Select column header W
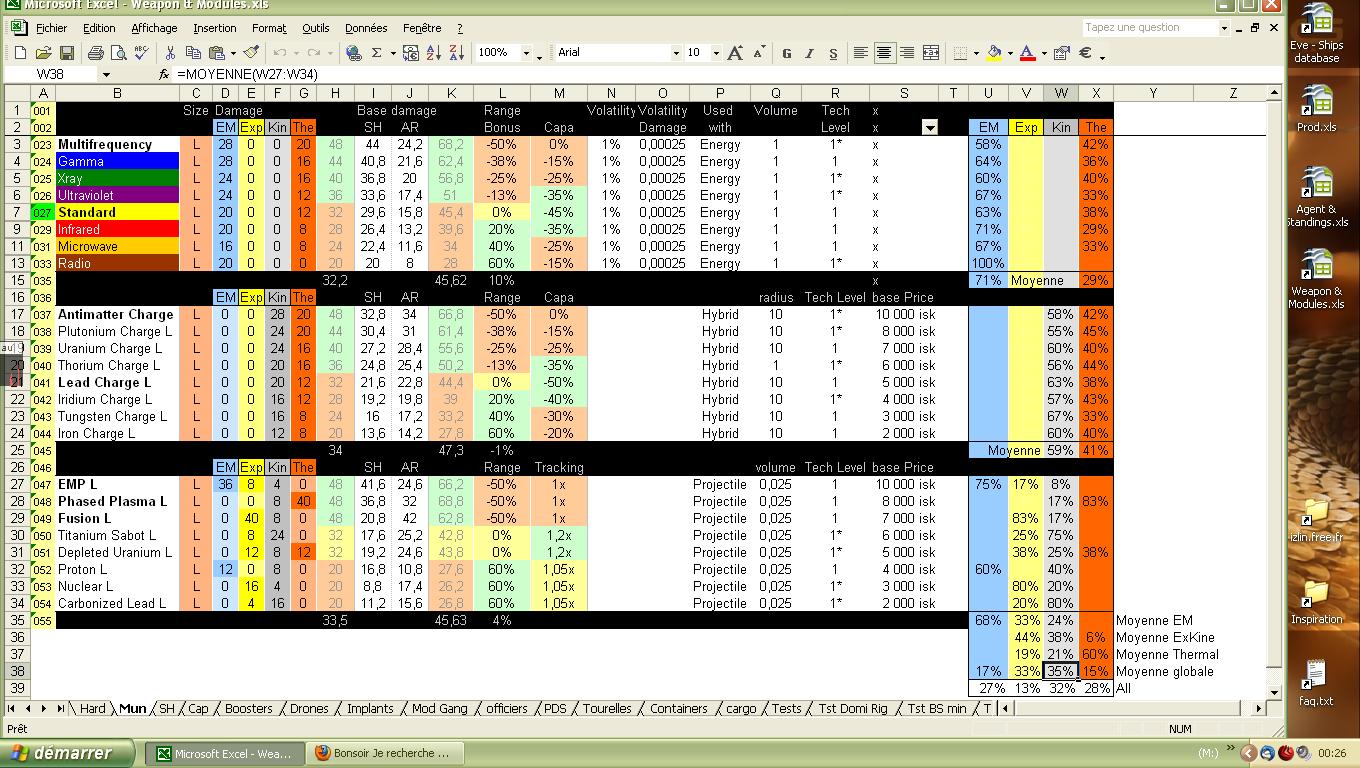 click(x=1061, y=93)
